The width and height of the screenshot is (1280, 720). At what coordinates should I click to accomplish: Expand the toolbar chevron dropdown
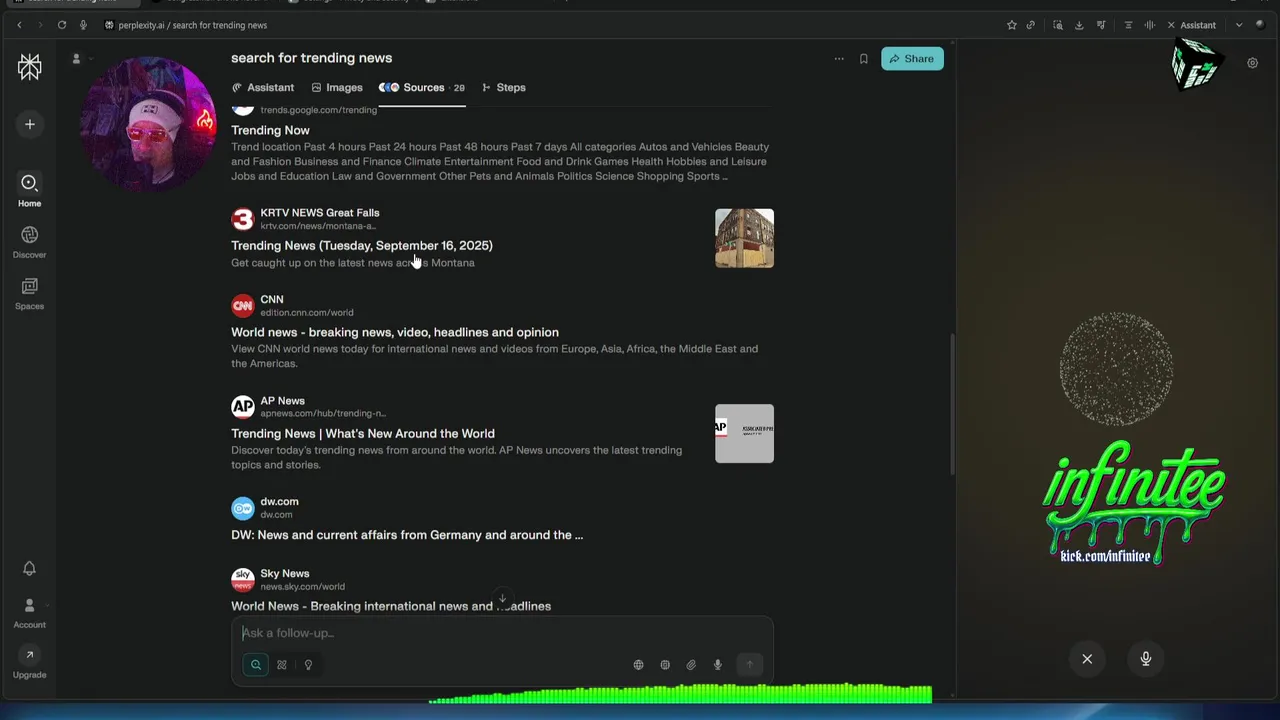click(x=1239, y=25)
